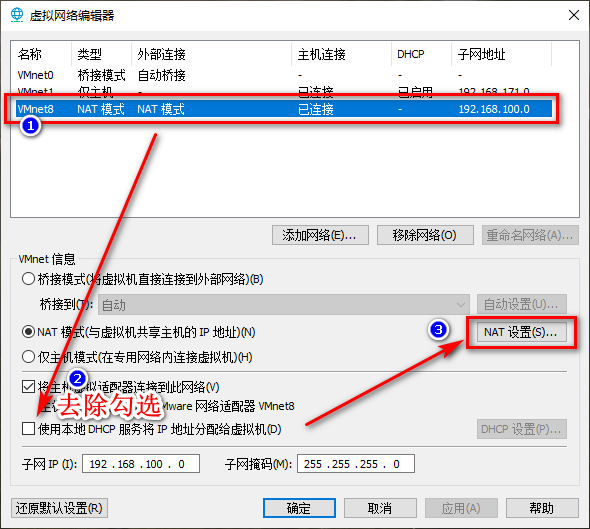Click the 重命名网络(A)... button
Image resolution: width=590 pixels, height=529 pixels.
pyautogui.click(x=530, y=235)
